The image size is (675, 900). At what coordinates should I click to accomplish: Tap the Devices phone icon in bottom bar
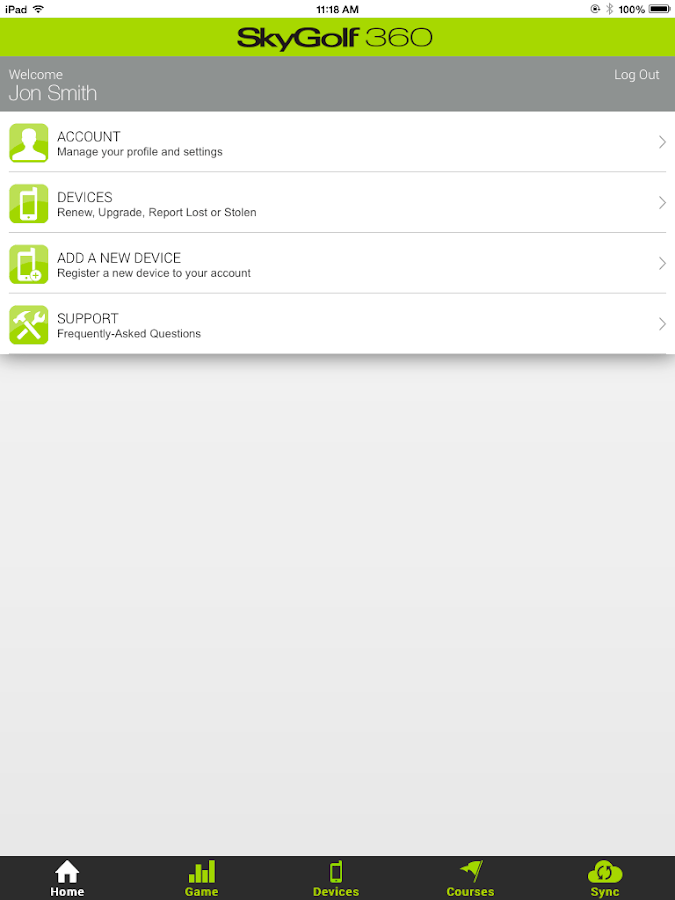[x=336, y=871]
